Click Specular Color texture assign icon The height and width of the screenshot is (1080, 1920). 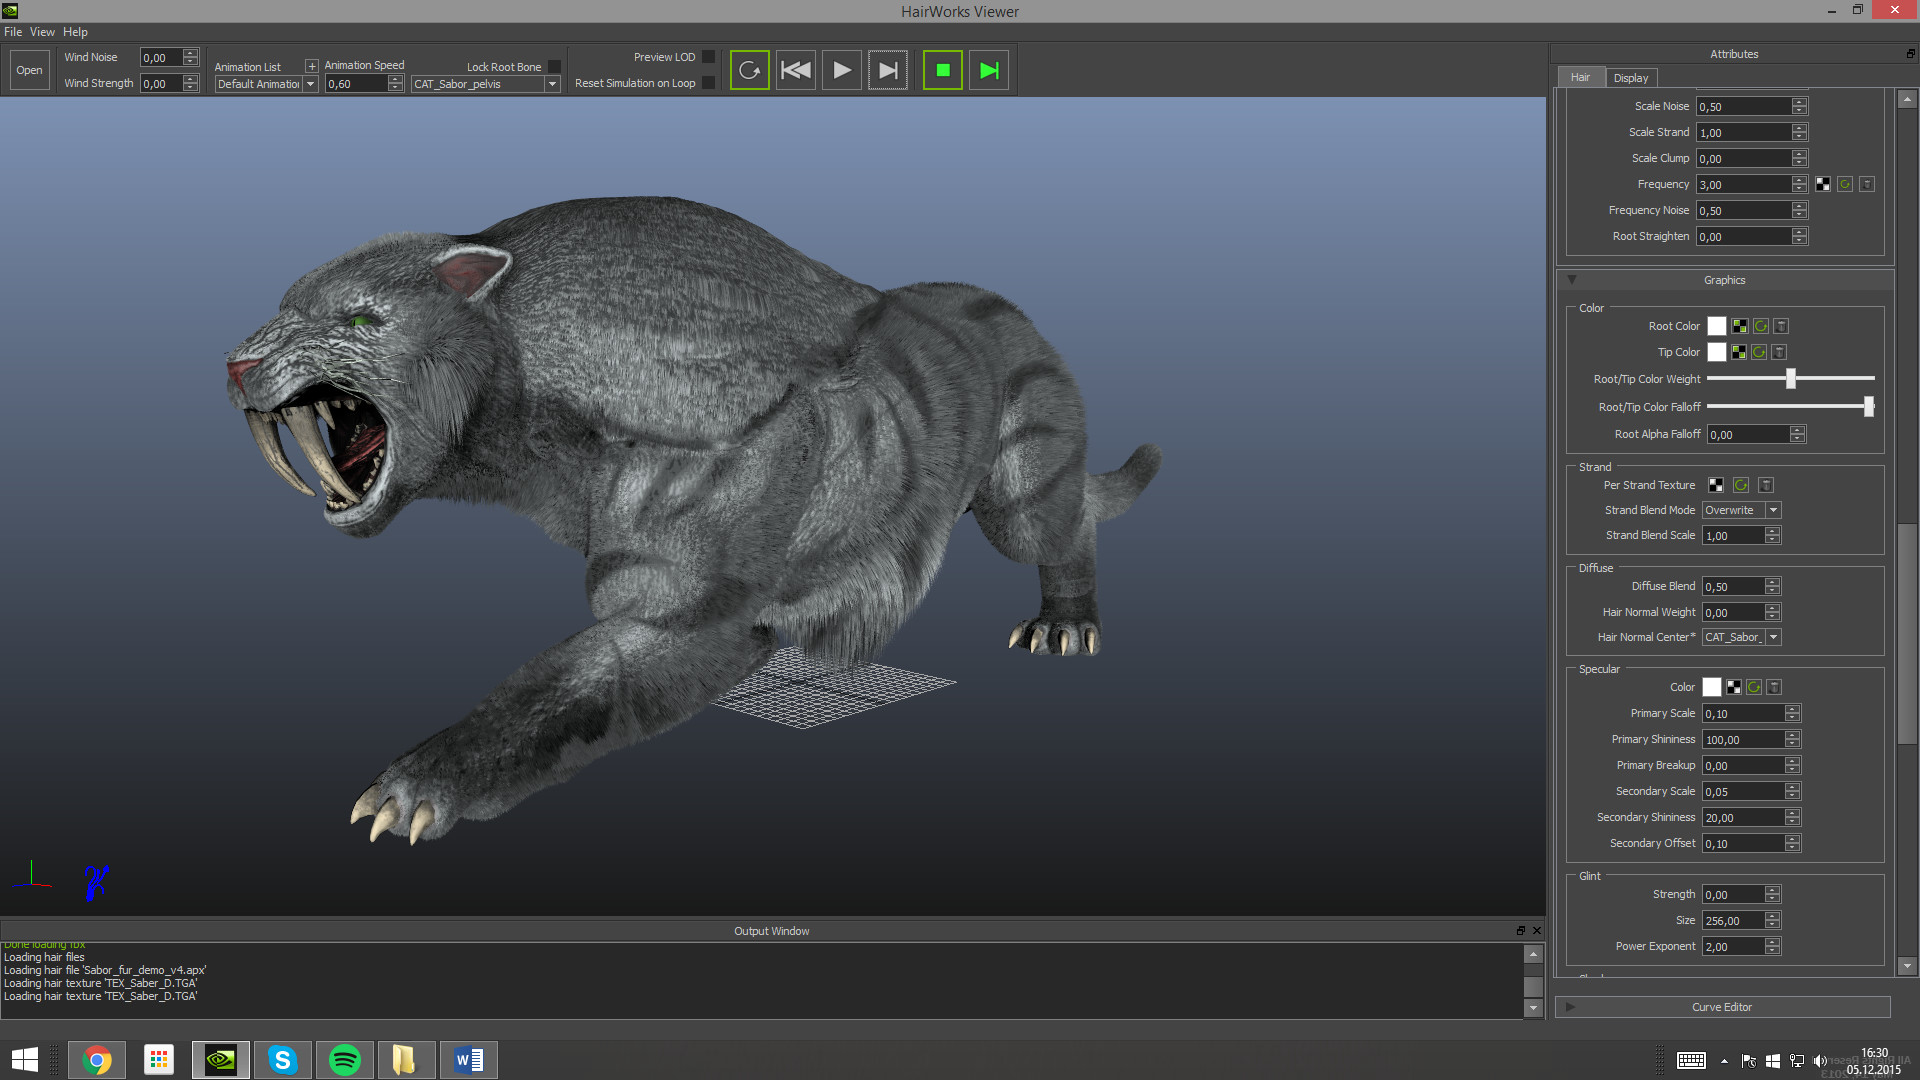[x=1733, y=687]
